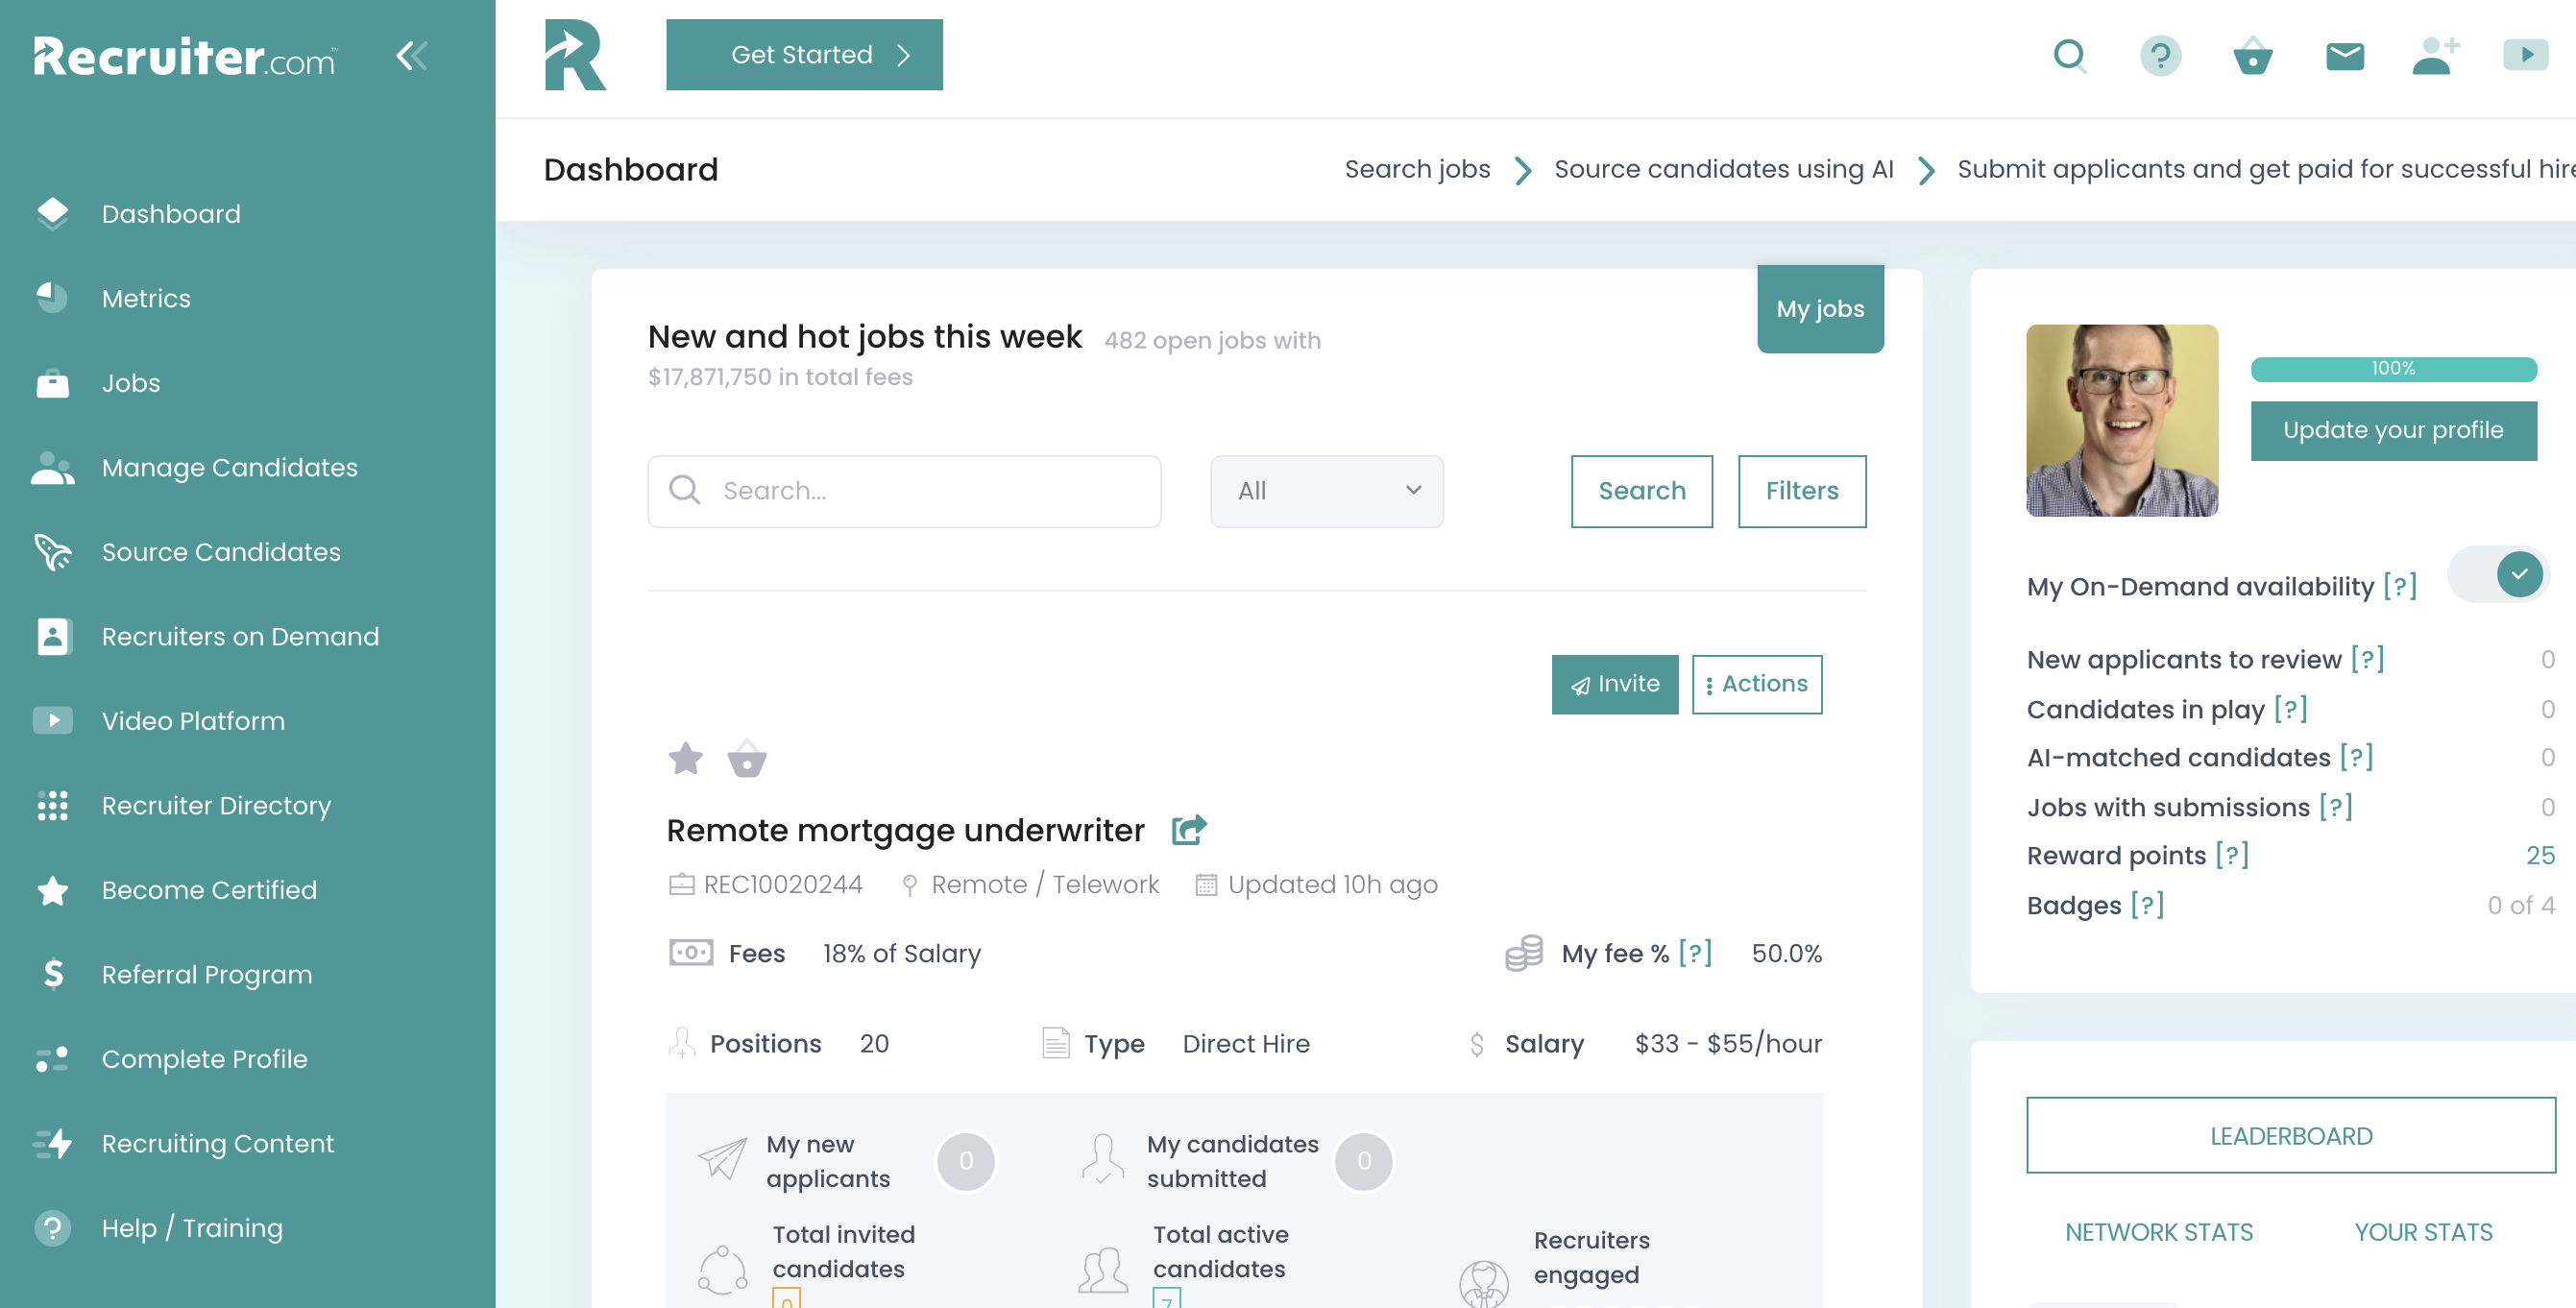Open Source Candidates in the sidebar
Image resolution: width=2576 pixels, height=1308 pixels.
click(221, 552)
